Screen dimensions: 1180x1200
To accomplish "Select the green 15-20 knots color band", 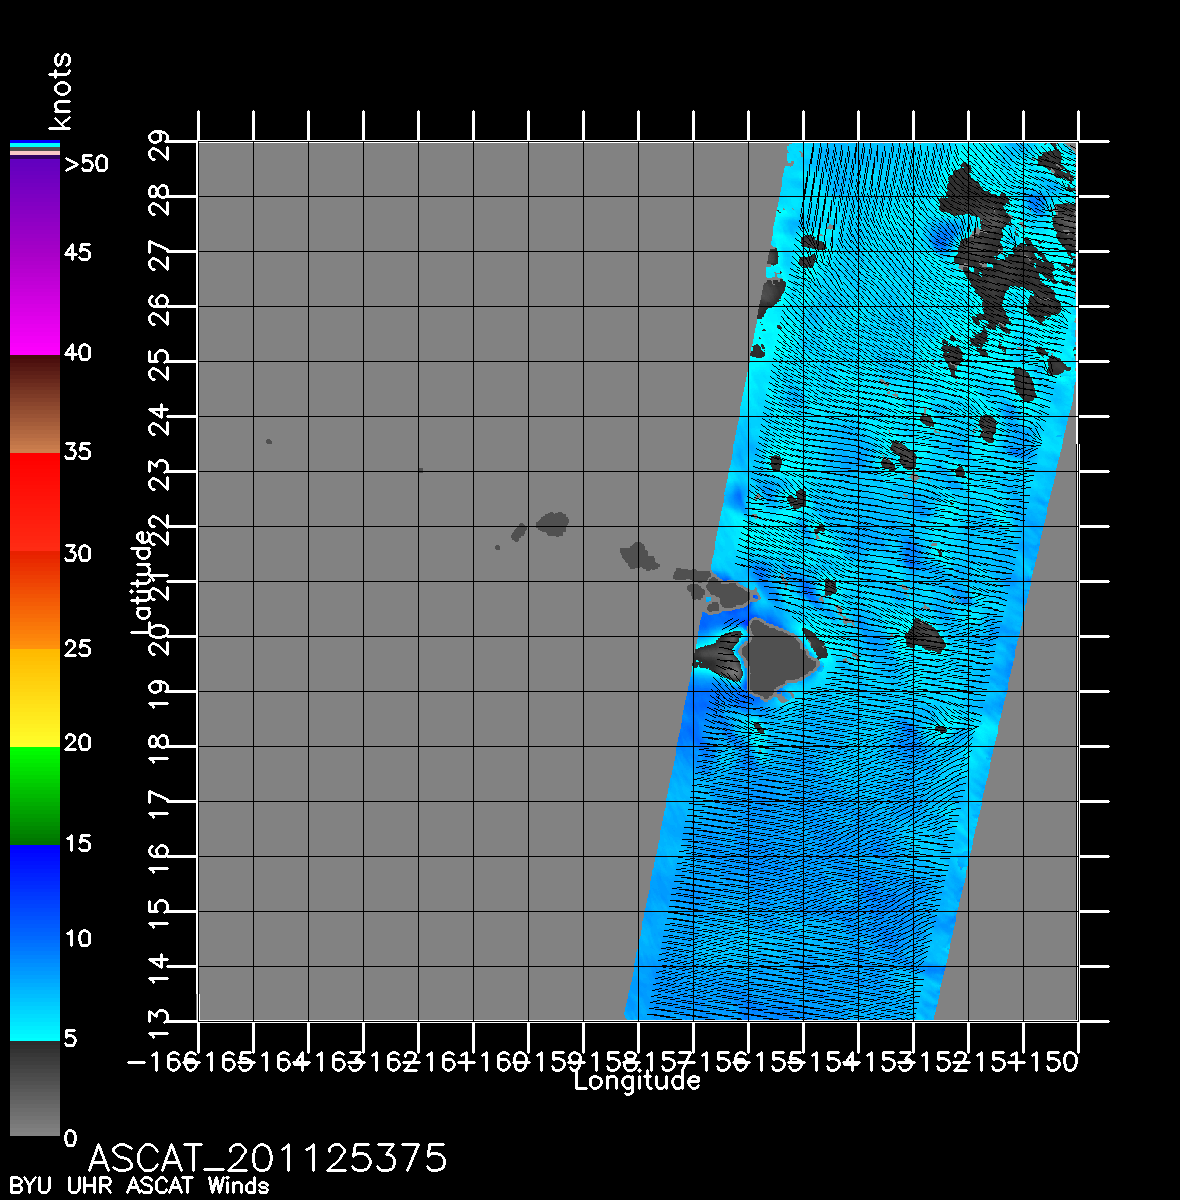I will click(34, 795).
